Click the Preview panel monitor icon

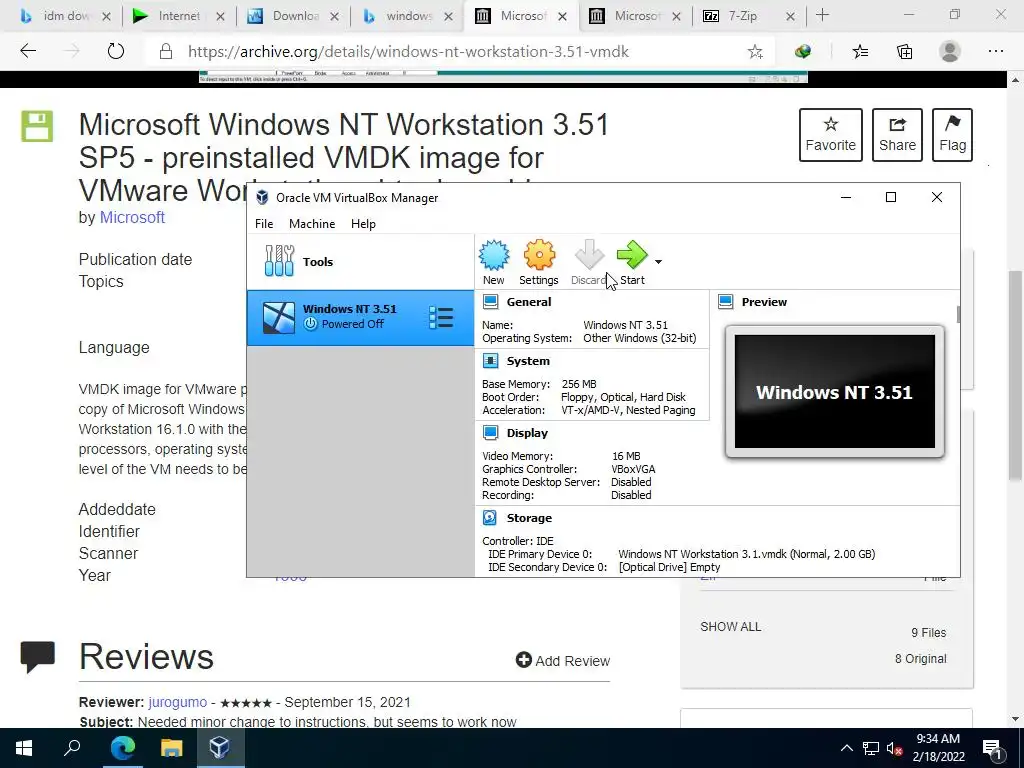(x=726, y=302)
